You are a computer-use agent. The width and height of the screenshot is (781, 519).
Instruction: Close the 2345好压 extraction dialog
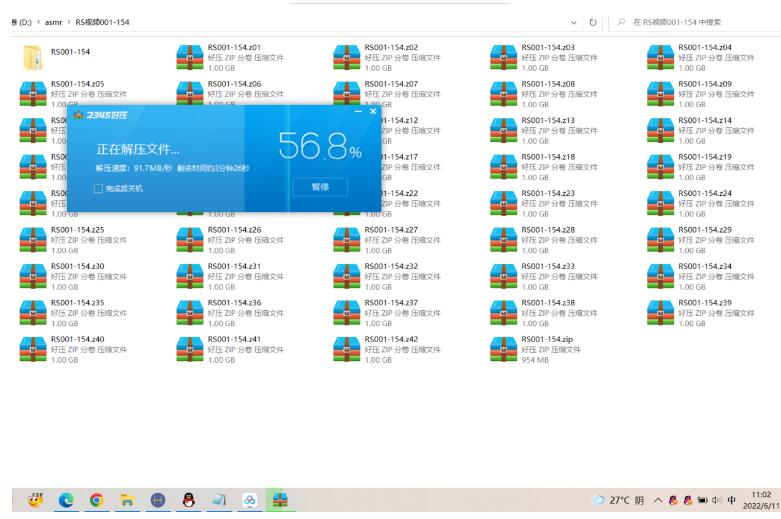pos(374,112)
